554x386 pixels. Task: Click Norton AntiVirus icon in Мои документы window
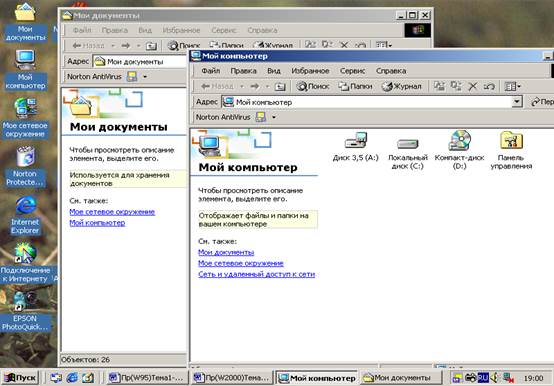pyautogui.click(x=132, y=76)
